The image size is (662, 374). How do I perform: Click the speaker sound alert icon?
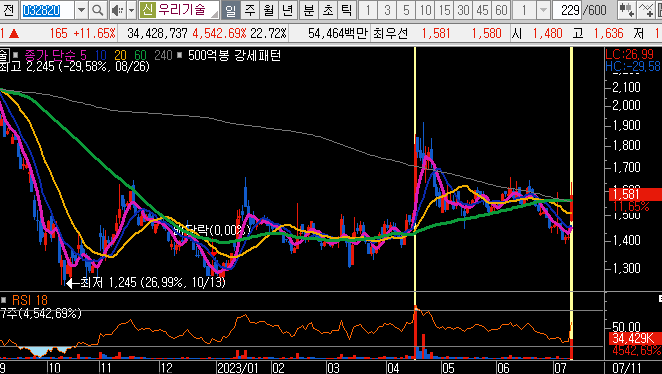[117, 10]
